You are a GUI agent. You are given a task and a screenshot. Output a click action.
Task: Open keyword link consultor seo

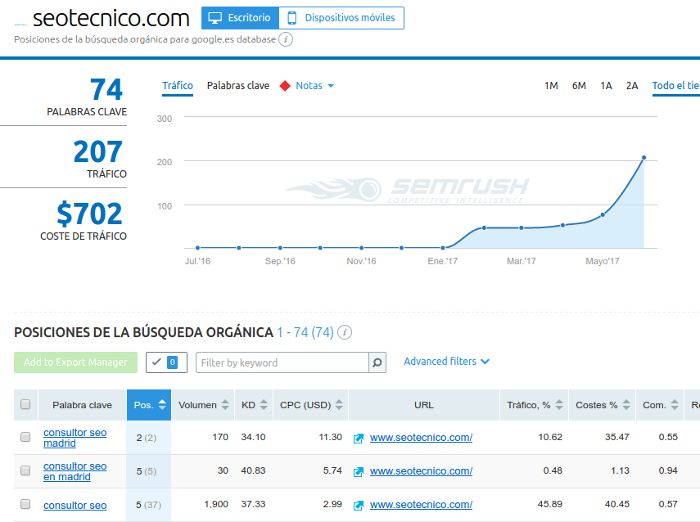point(75,505)
